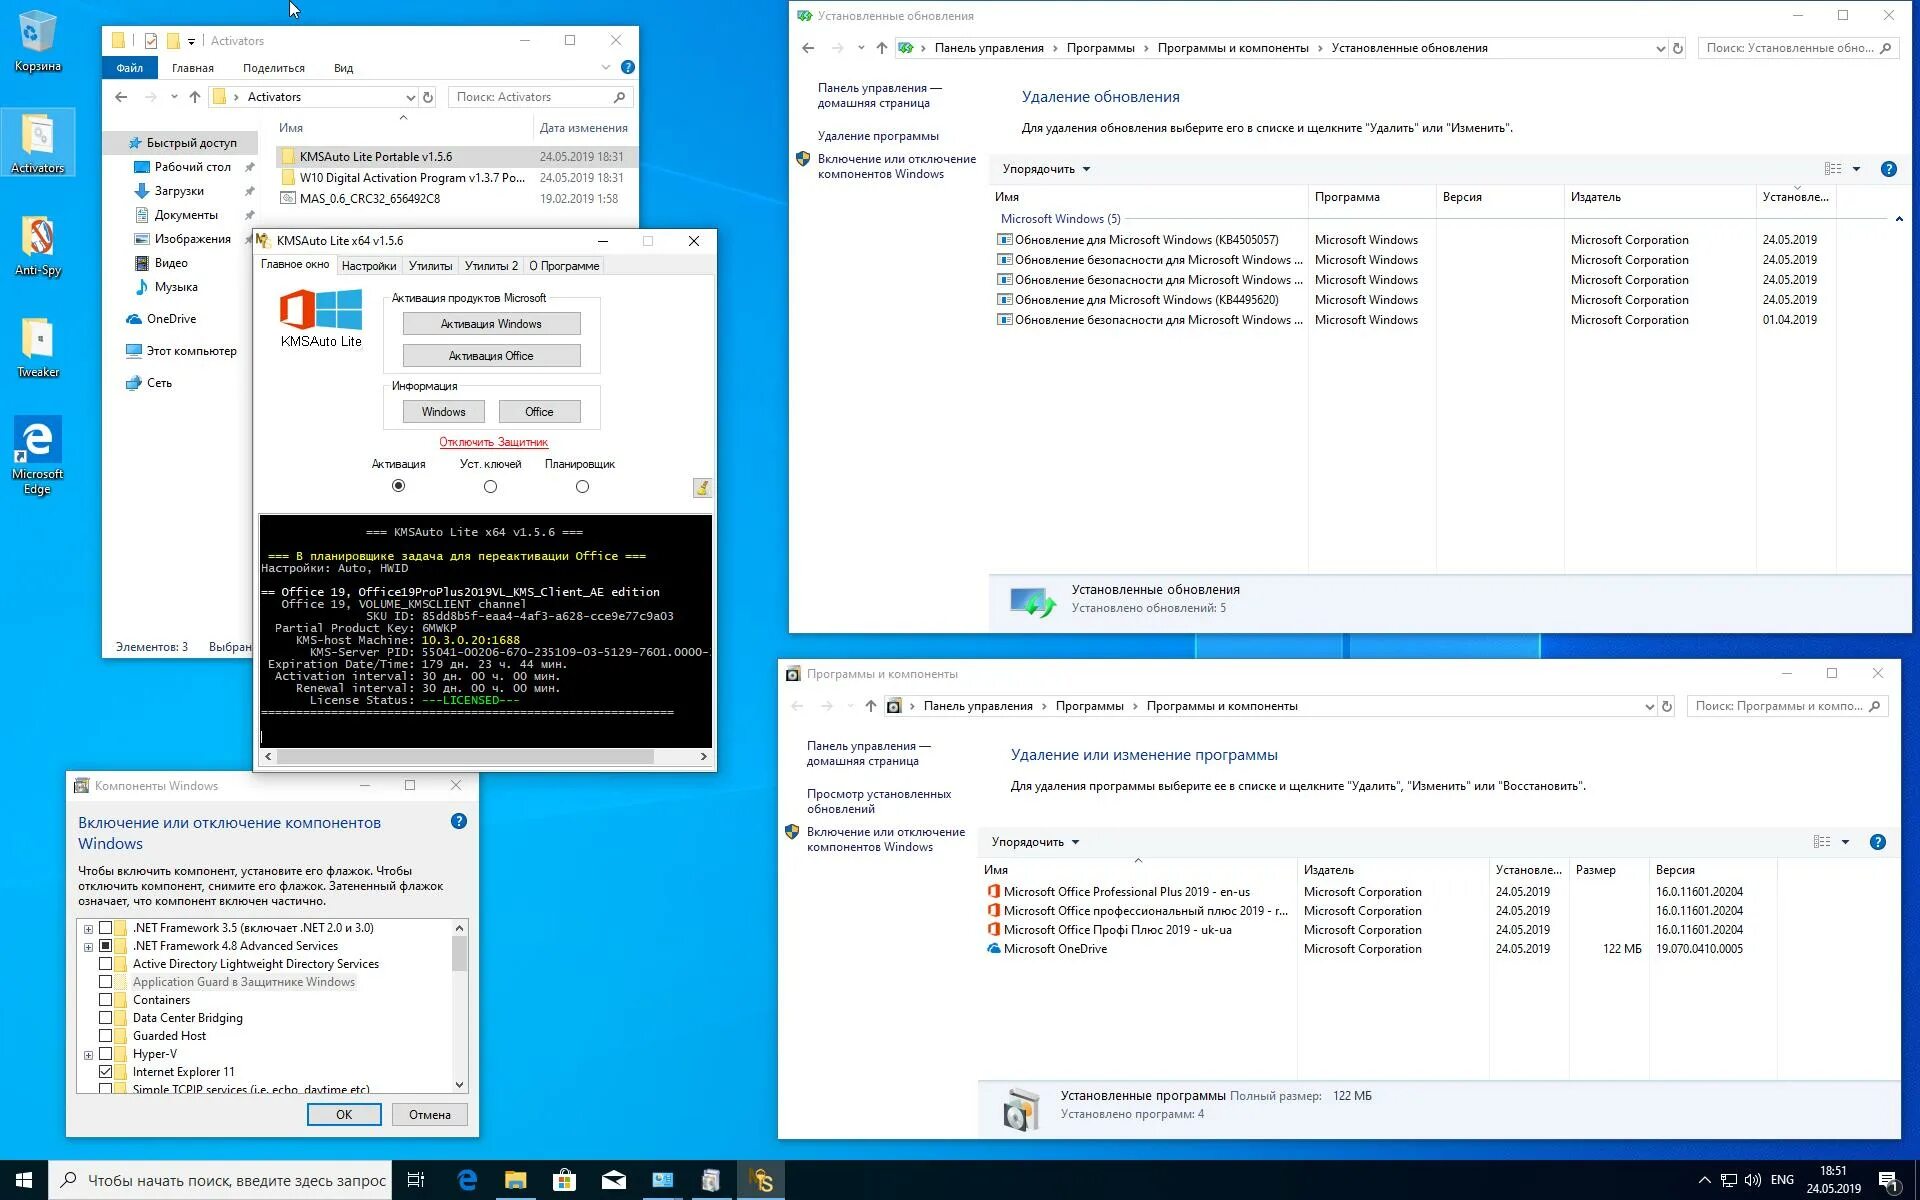Open Файл ribbon tab in Activators explorer
This screenshot has height=1200, width=1920.
coord(129,68)
